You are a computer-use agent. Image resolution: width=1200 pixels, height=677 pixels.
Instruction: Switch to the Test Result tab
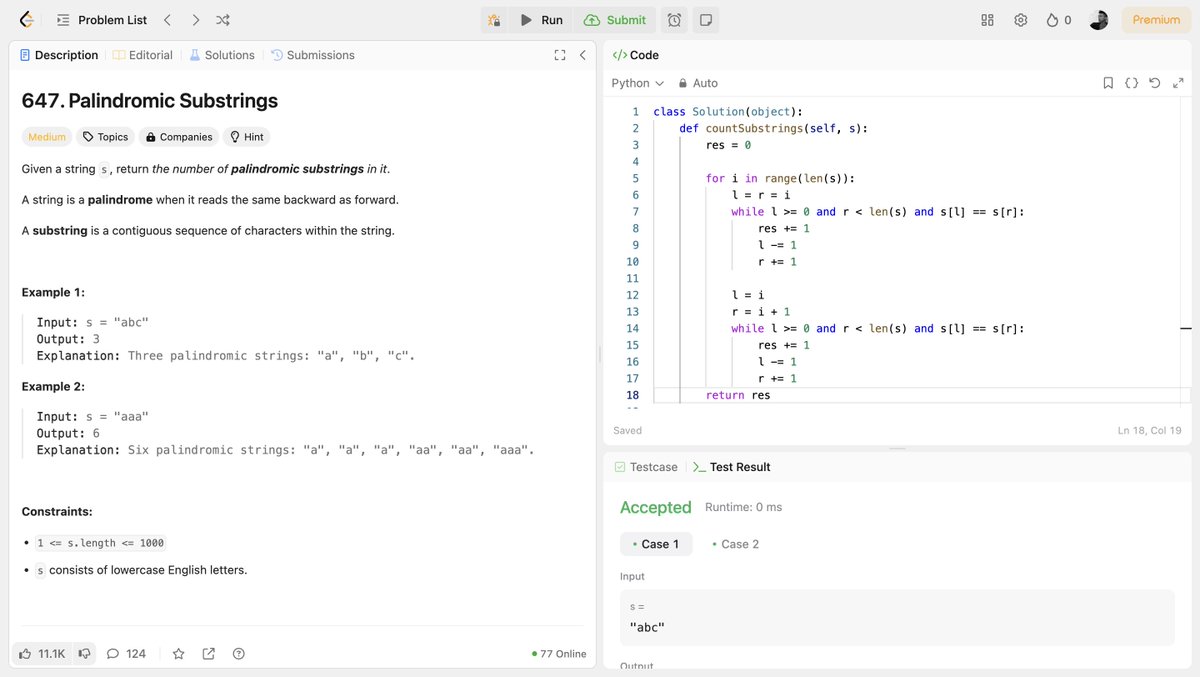[x=731, y=467]
